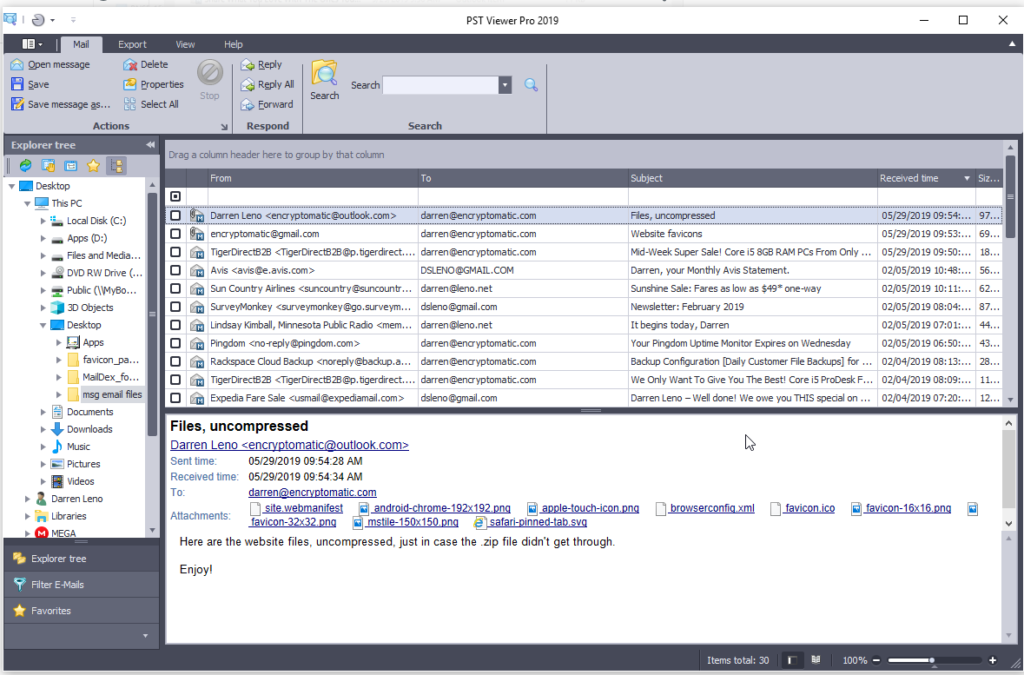Open the android-chrome-192x192.png attachment

click(441, 508)
